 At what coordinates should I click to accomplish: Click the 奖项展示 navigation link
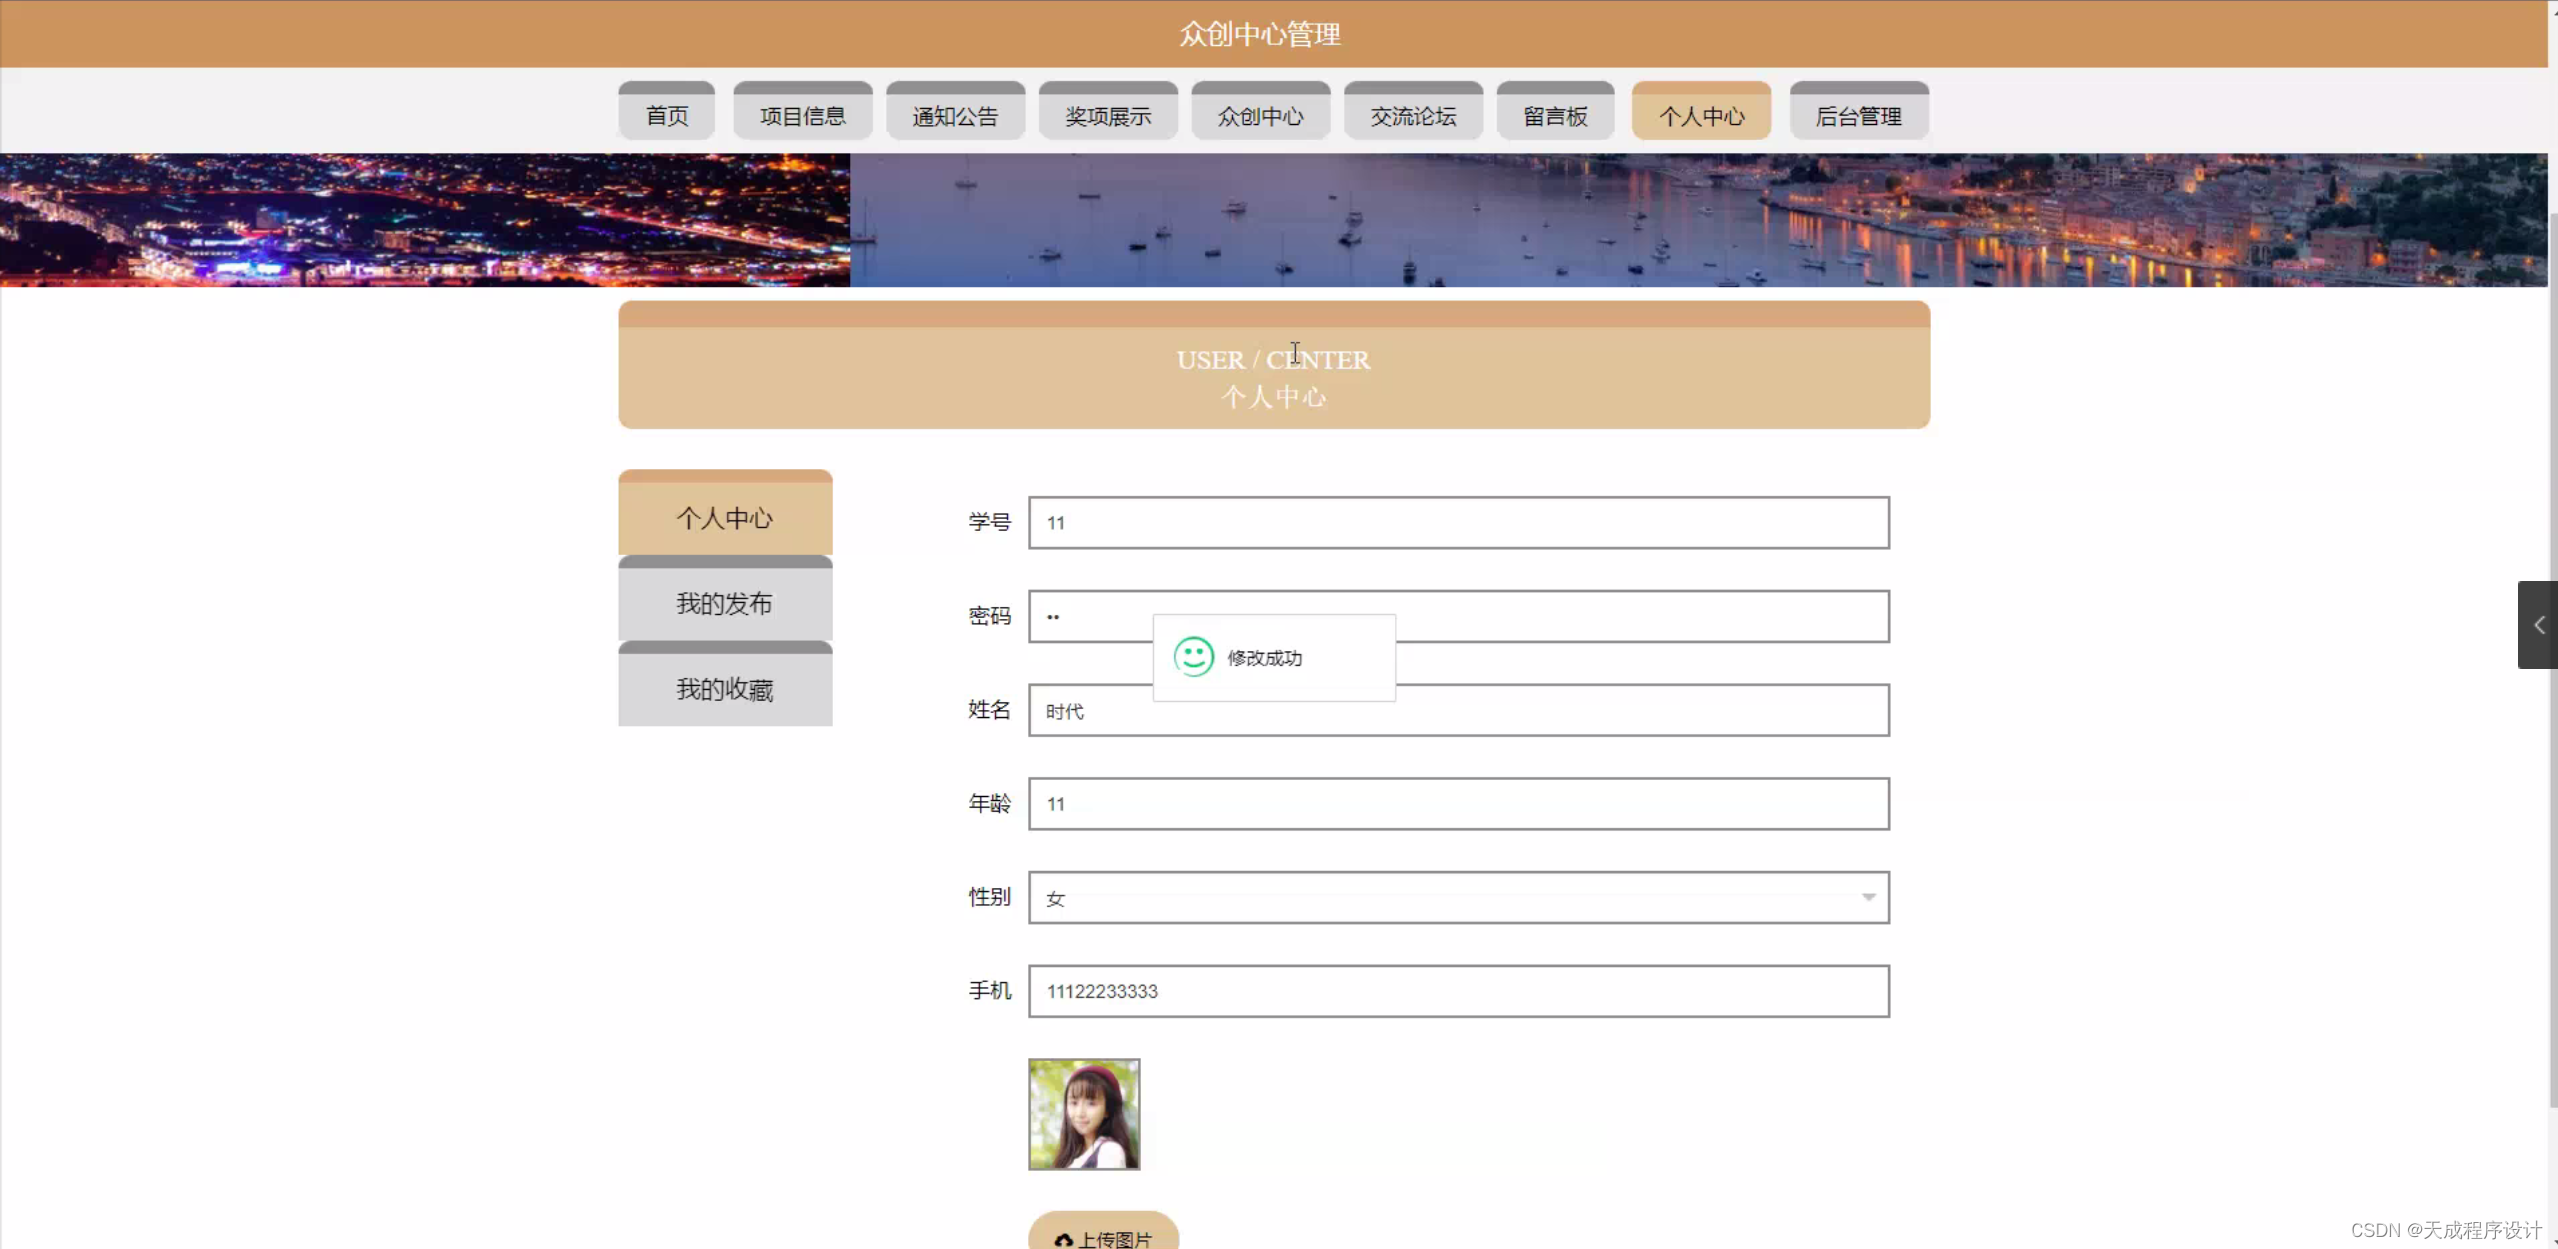(x=1107, y=113)
